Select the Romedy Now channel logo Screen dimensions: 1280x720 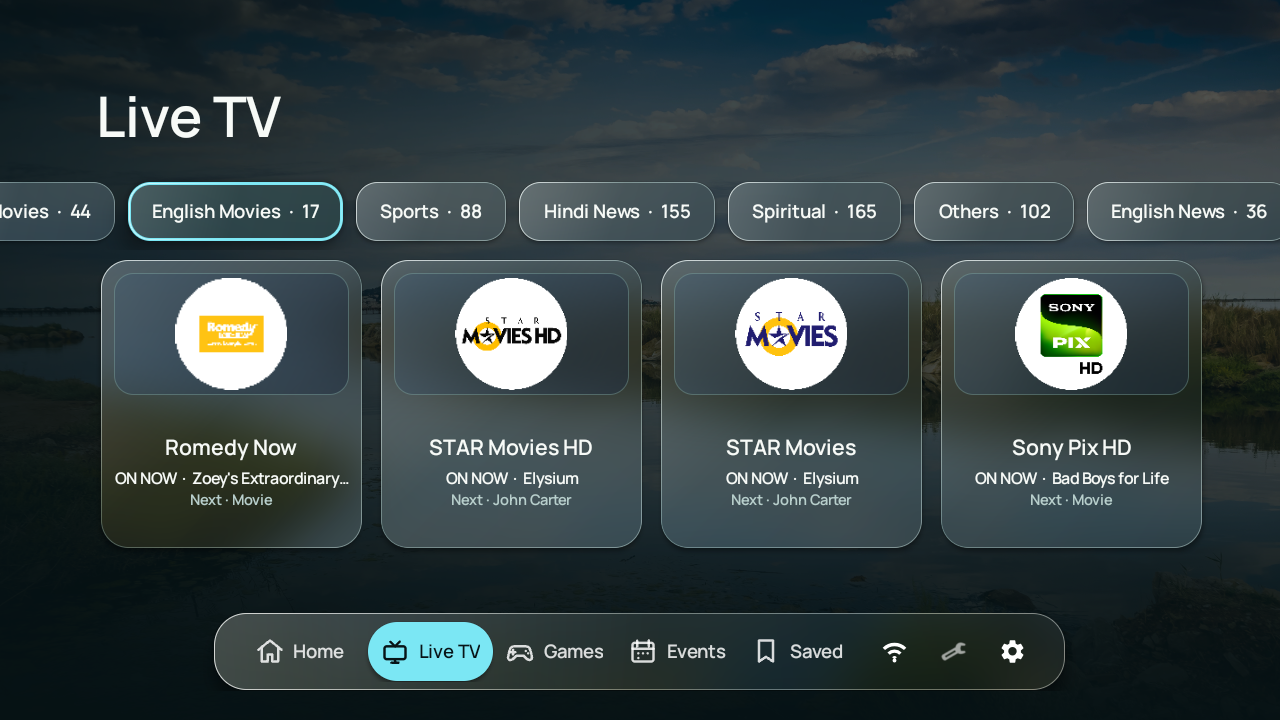click(231, 334)
